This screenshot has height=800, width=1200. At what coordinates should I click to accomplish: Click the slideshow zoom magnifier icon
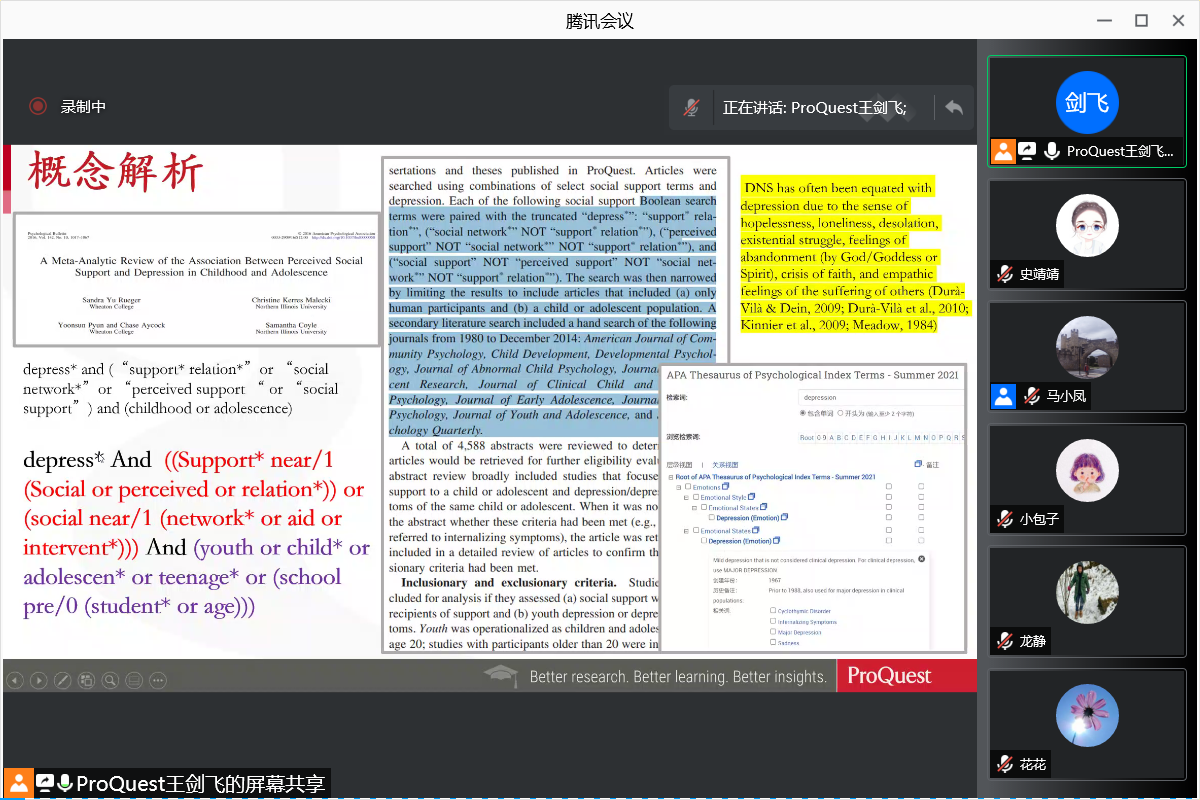(110, 681)
